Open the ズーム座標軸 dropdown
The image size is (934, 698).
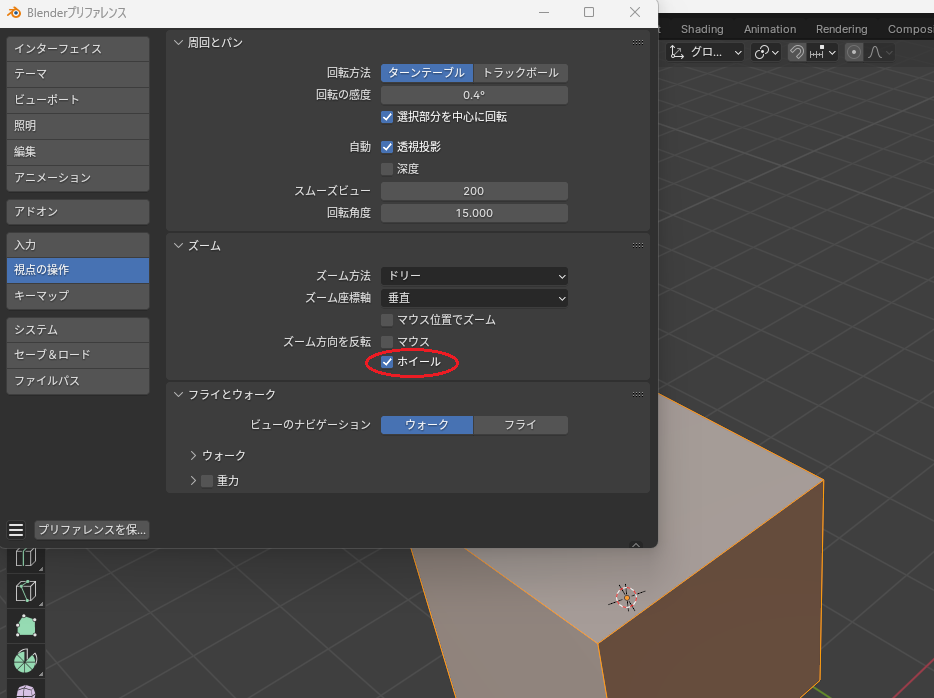point(474,298)
